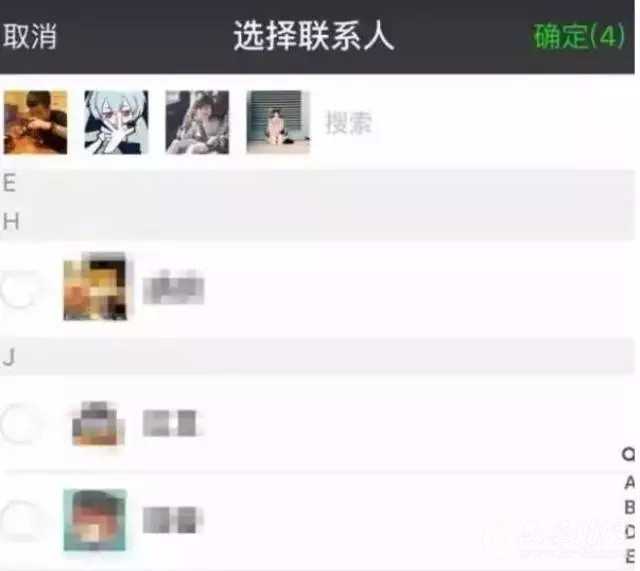Tap the blurred name of last contact
This screenshot has width=640, height=571.
point(172,520)
